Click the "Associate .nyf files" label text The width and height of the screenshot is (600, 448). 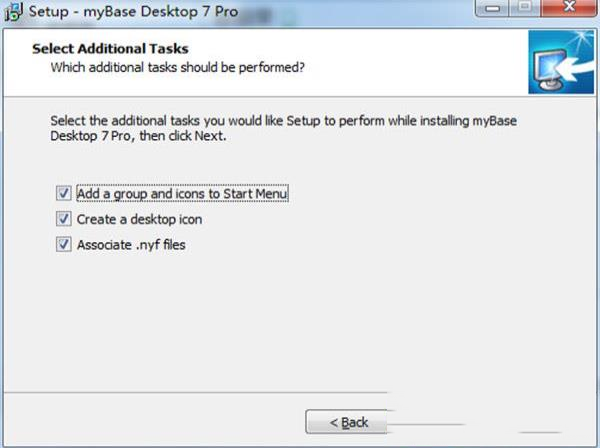click(131, 244)
